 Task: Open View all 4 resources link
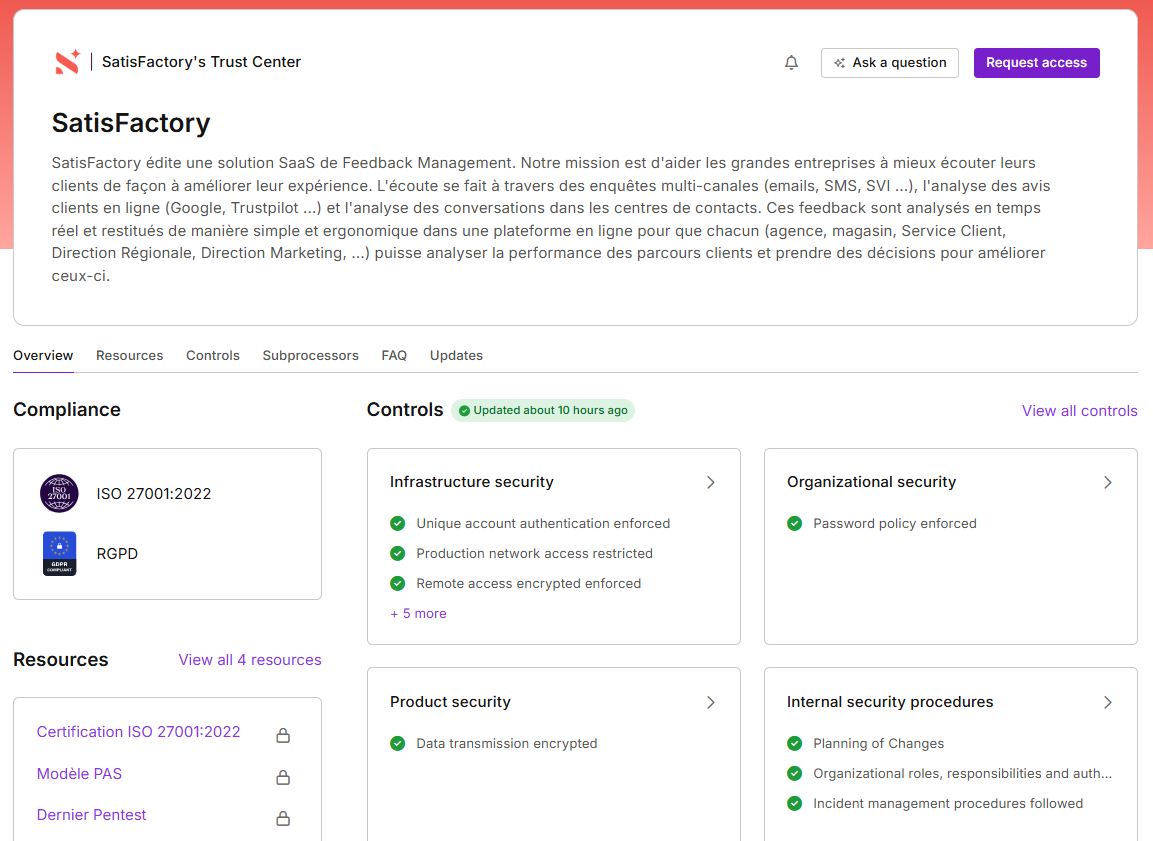click(250, 660)
